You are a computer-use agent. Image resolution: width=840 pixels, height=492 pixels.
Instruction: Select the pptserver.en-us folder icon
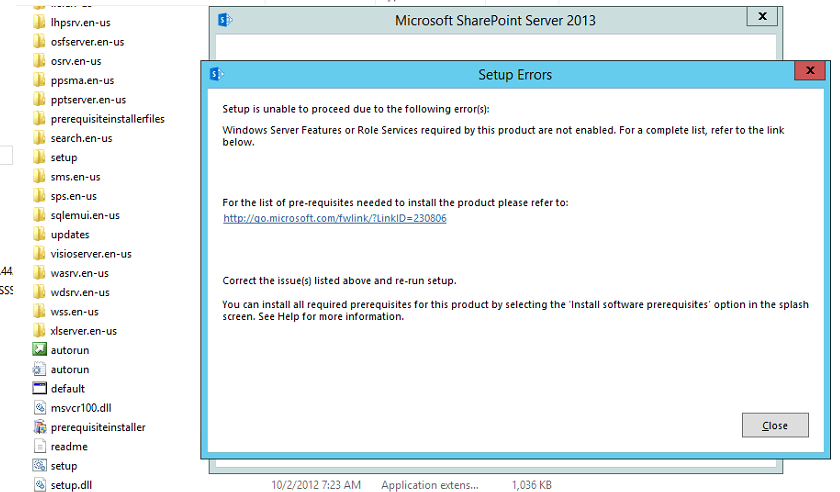coord(39,100)
